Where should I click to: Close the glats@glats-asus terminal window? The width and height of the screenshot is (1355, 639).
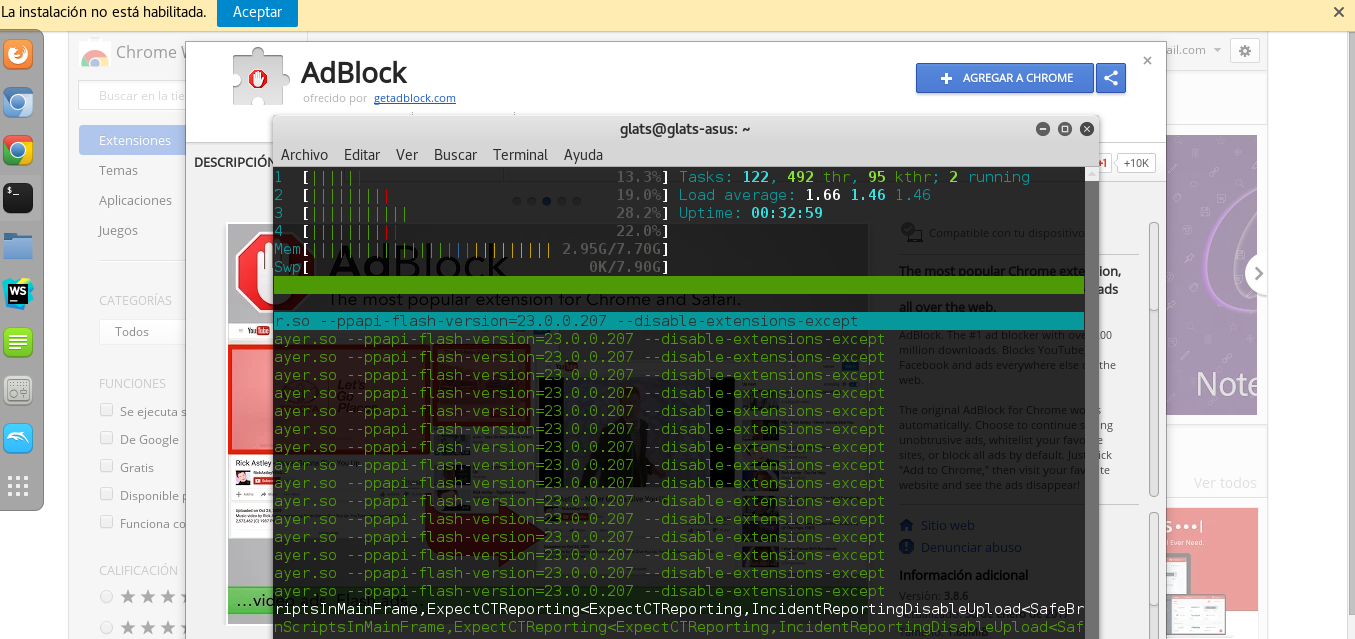(1087, 129)
